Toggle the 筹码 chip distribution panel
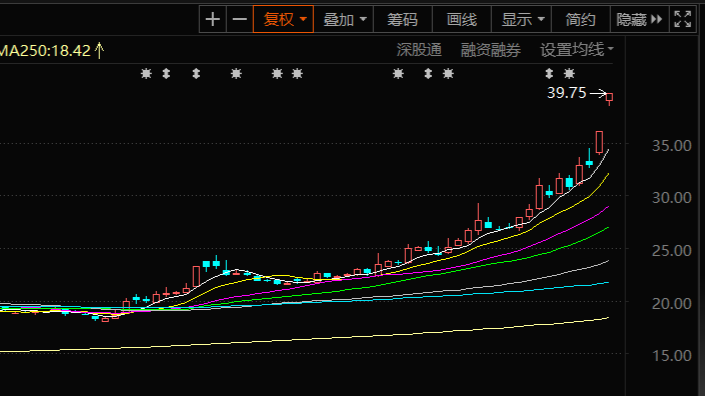Screen dimensions: 705x396 (x=402, y=19)
